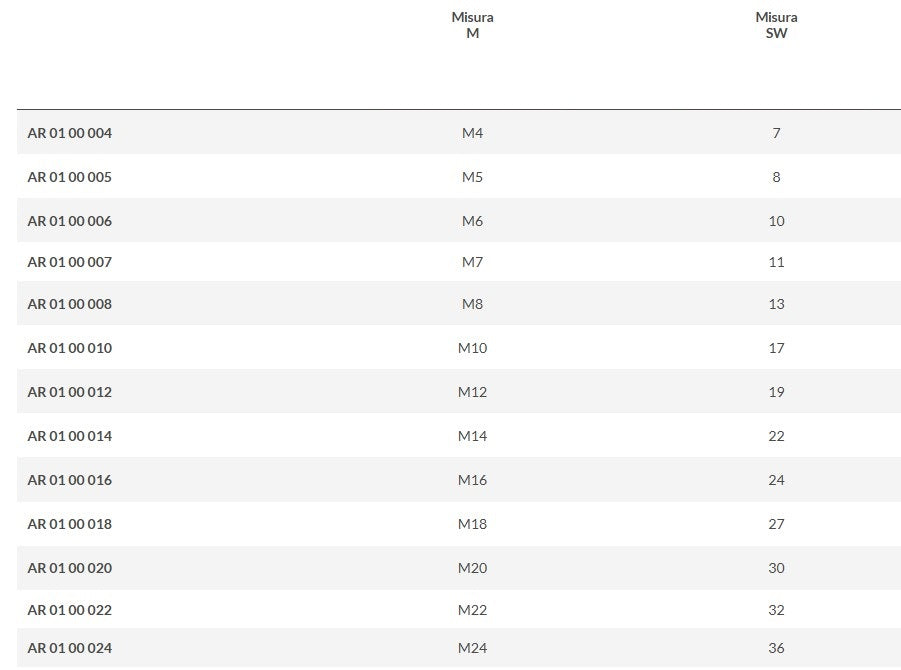Click the M22 size cell

[x=472, y=610]
